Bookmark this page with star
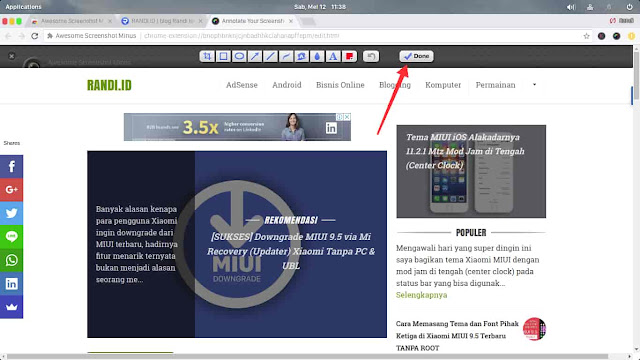Viewport: 640px width, 360px height. coord(587,36)
